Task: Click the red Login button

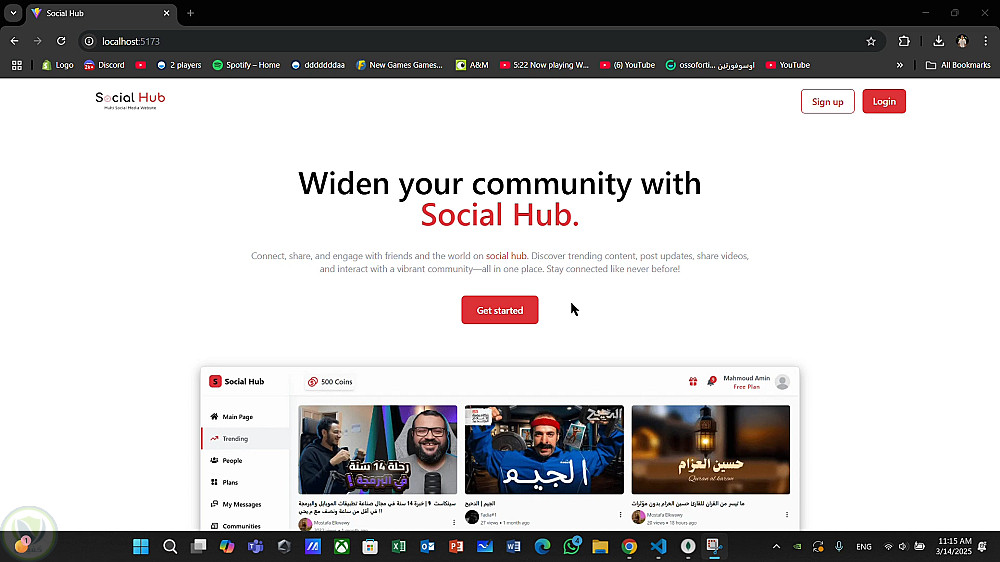Action: 884,101
